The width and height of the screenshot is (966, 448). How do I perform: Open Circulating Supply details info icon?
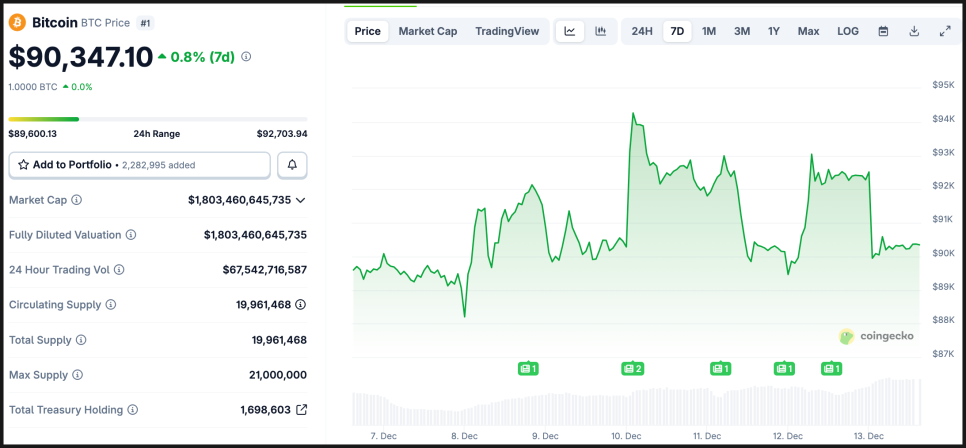coord(300,305)
